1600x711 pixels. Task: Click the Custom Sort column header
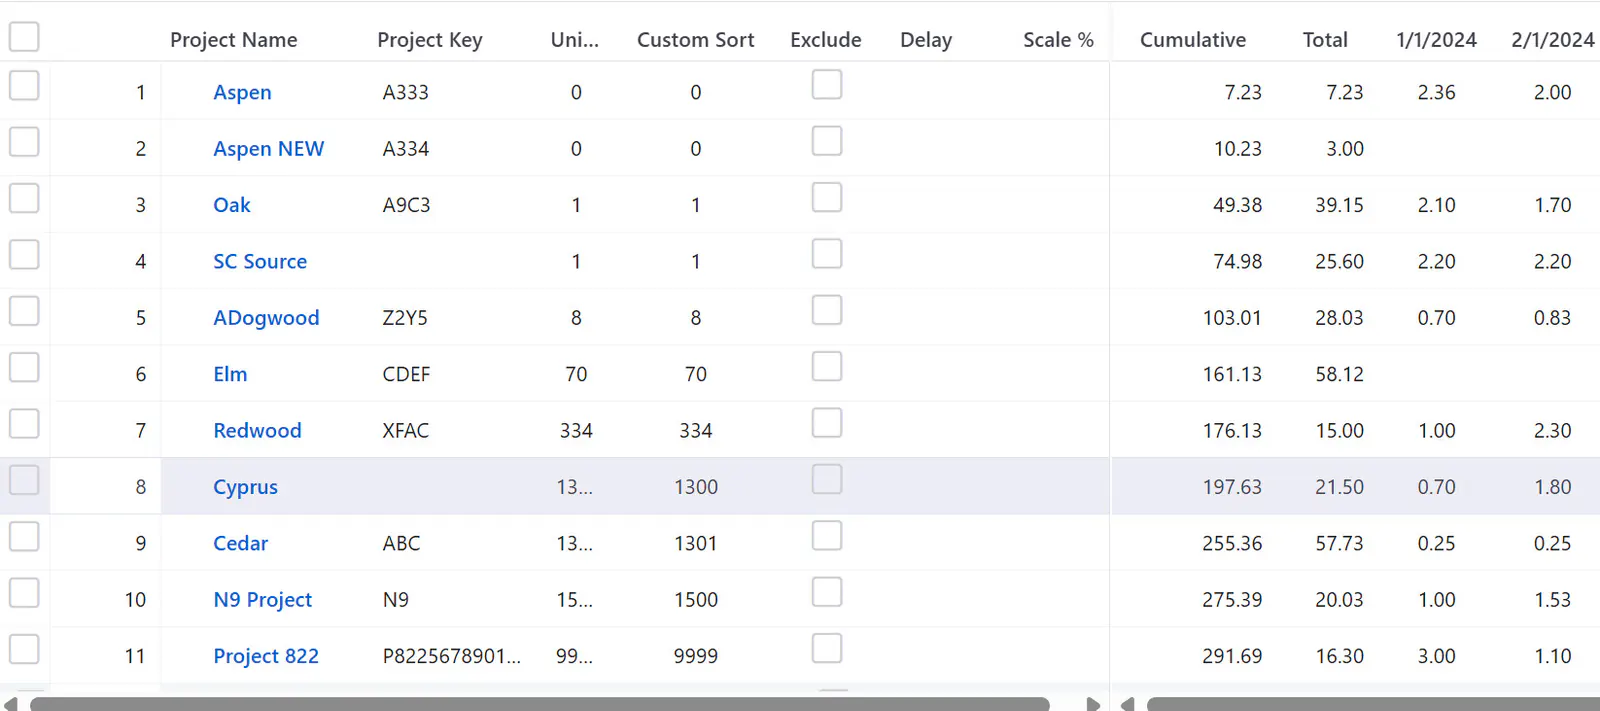(696, 40)
